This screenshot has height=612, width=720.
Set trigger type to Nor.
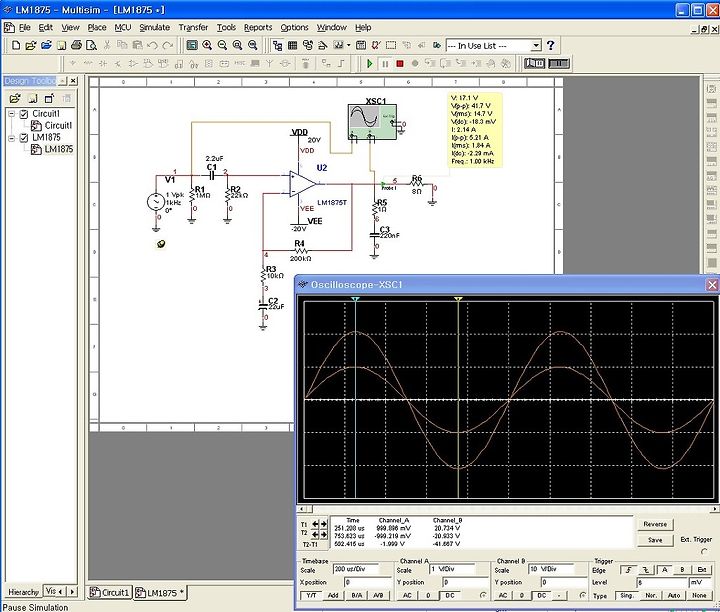pos(651,595)
